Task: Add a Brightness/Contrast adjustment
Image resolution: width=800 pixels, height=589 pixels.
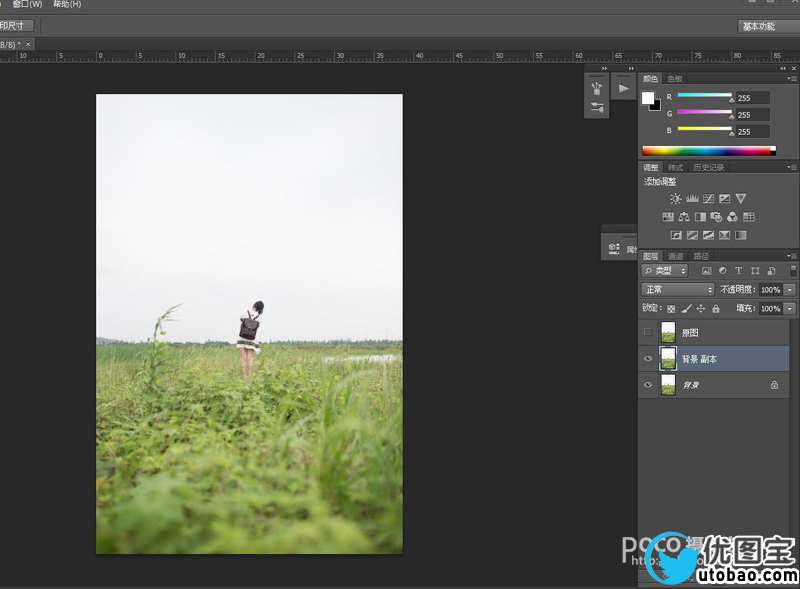Action: coord(675,199)
